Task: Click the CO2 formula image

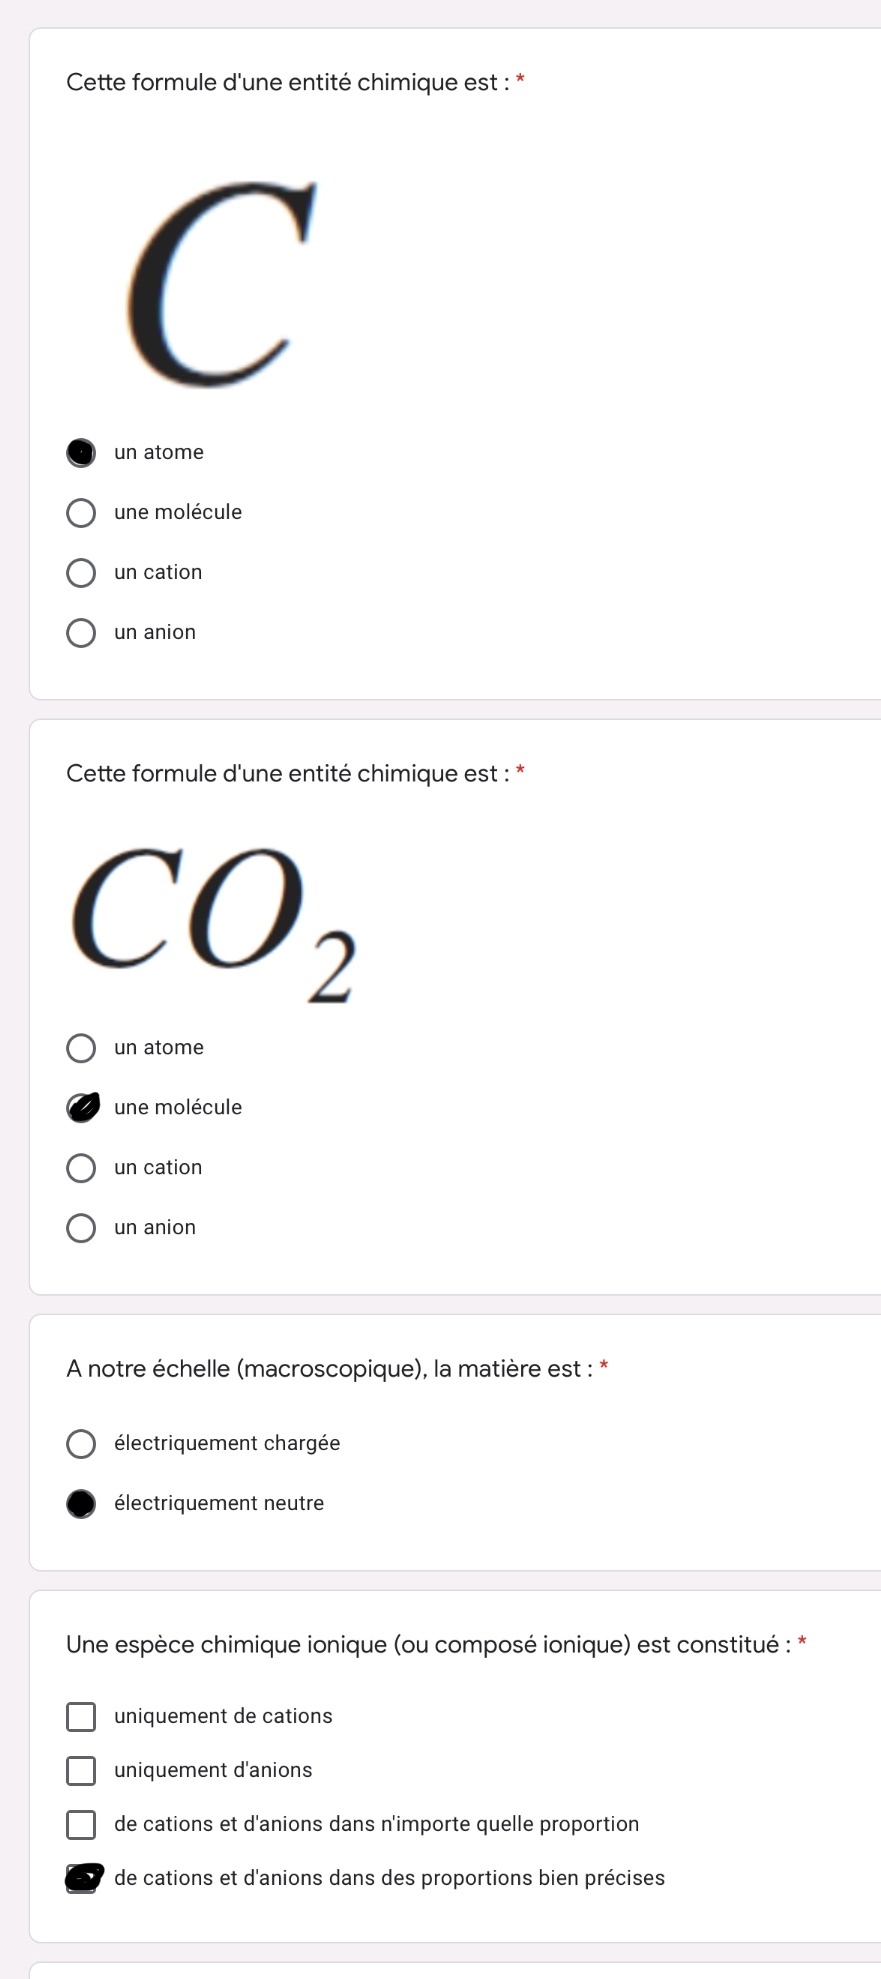Action: tap(213, 920)
